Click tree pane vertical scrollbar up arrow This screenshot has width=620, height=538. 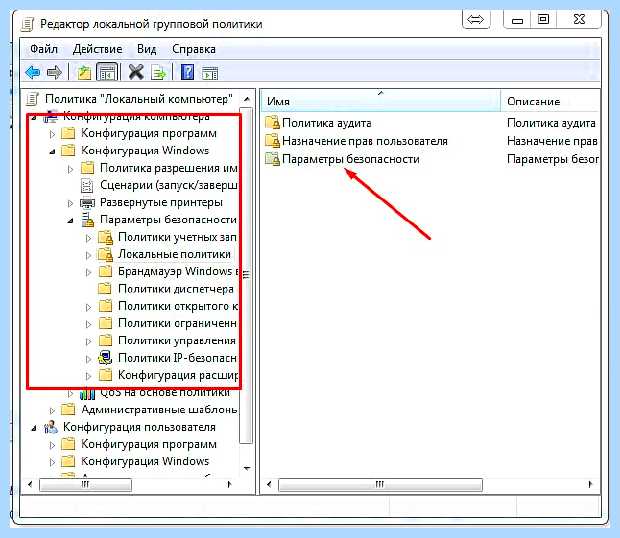pyautogui.click(x=247, y=99)
